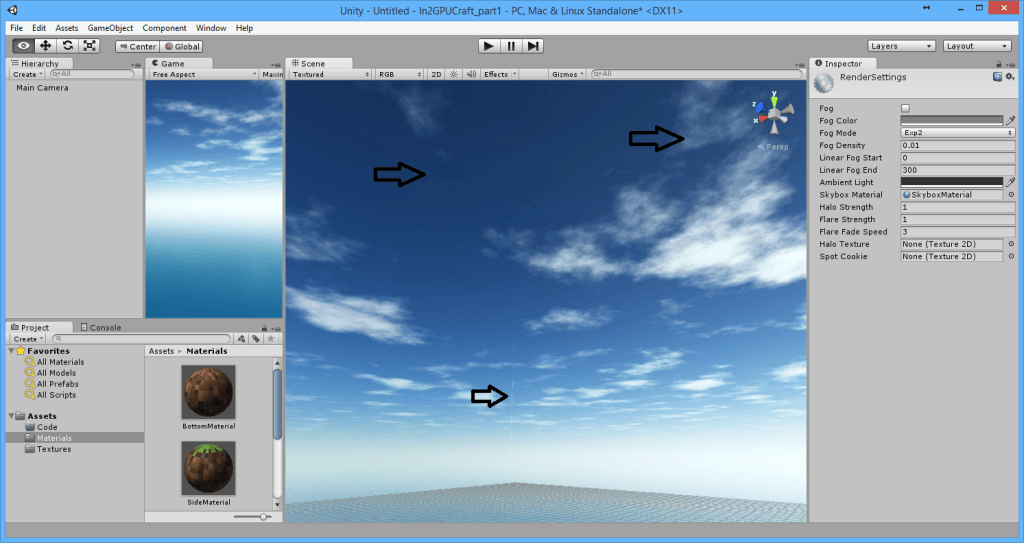1024x543 pixels.
Task: Open the Fog Mode dropdown
Action: tap(957, 133)
